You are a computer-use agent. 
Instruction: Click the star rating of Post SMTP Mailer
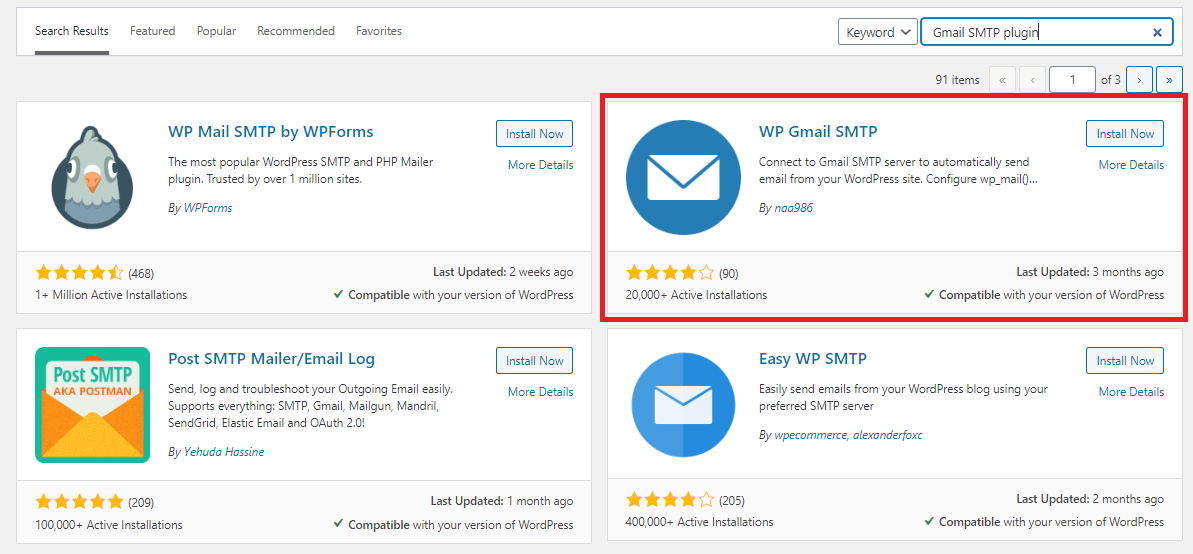pos(79,501)
